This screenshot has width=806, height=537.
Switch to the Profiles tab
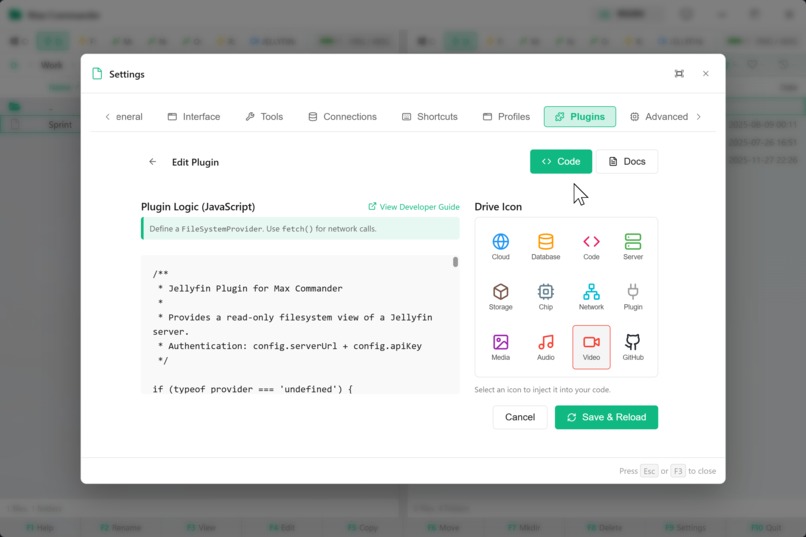(506, 117)
